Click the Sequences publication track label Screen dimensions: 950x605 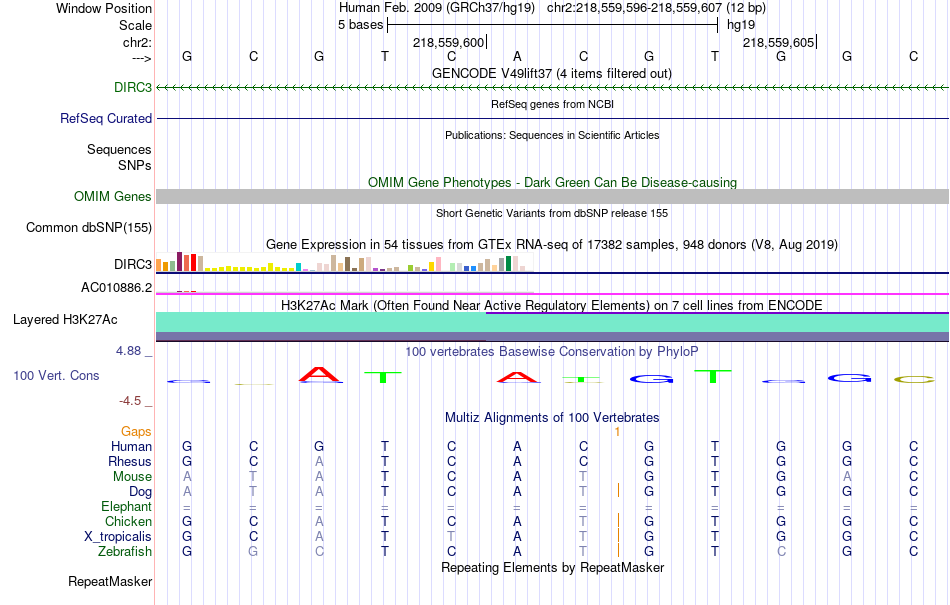[x=119, y=150]
